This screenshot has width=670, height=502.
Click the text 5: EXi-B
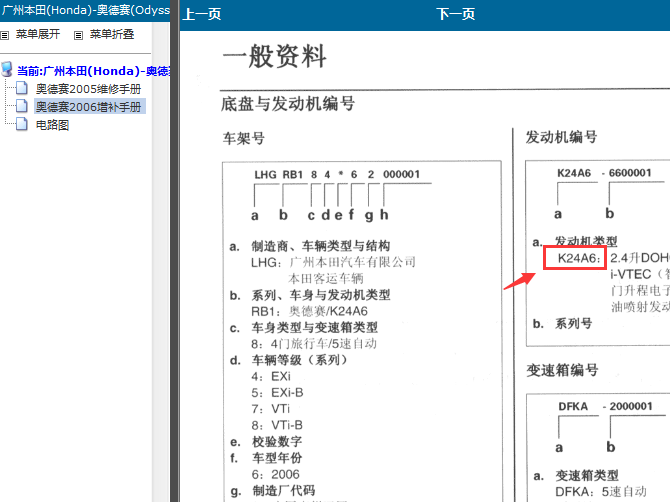click(277, 393)
